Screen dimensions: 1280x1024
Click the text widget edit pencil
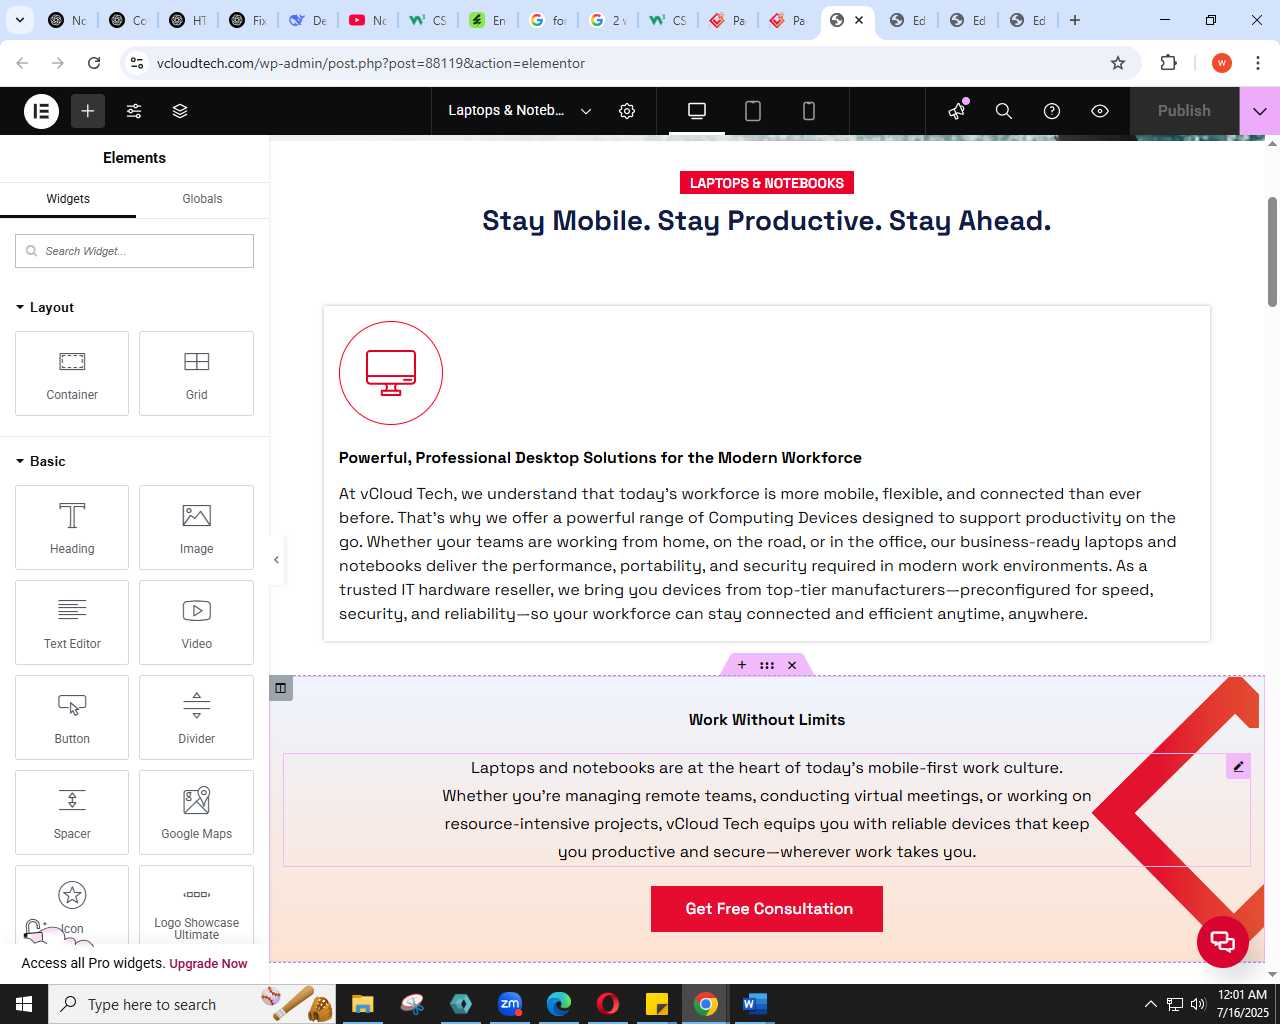point(1238,767)
